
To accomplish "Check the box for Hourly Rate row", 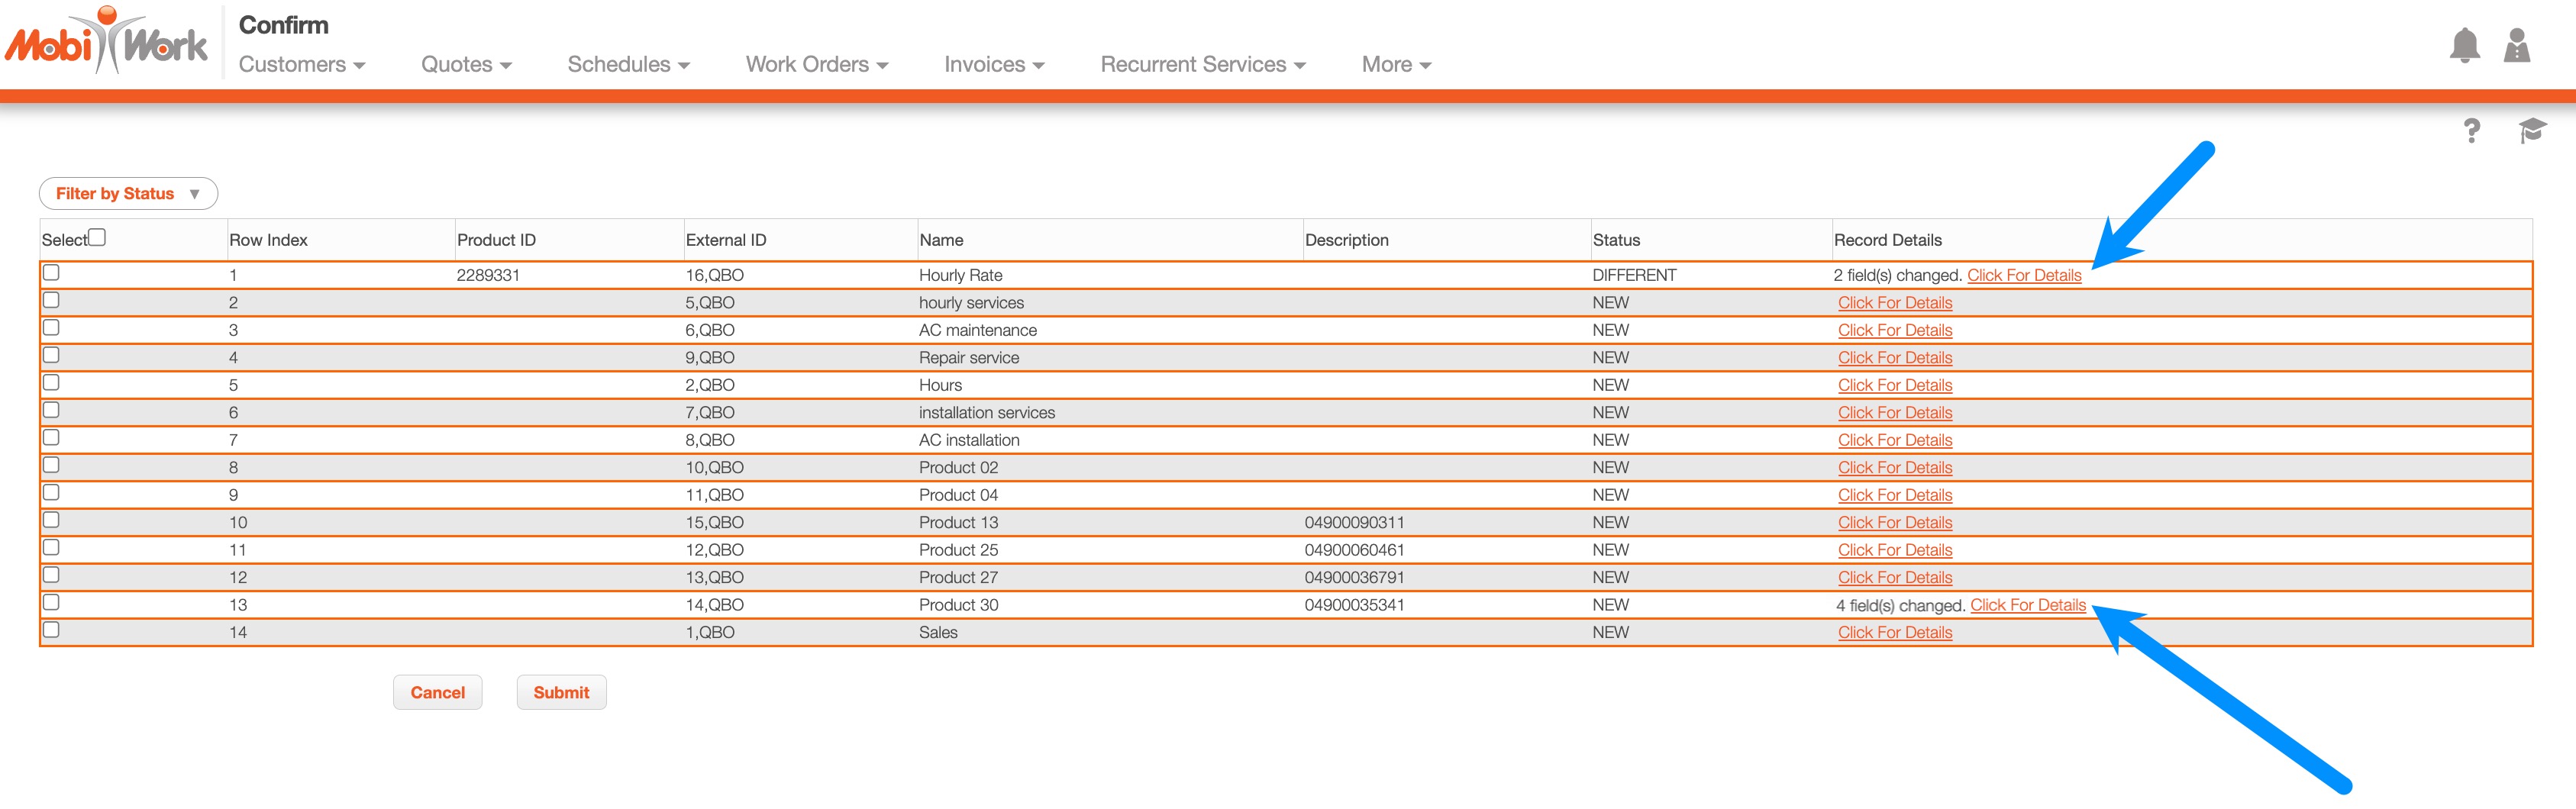I will [52, 273].
